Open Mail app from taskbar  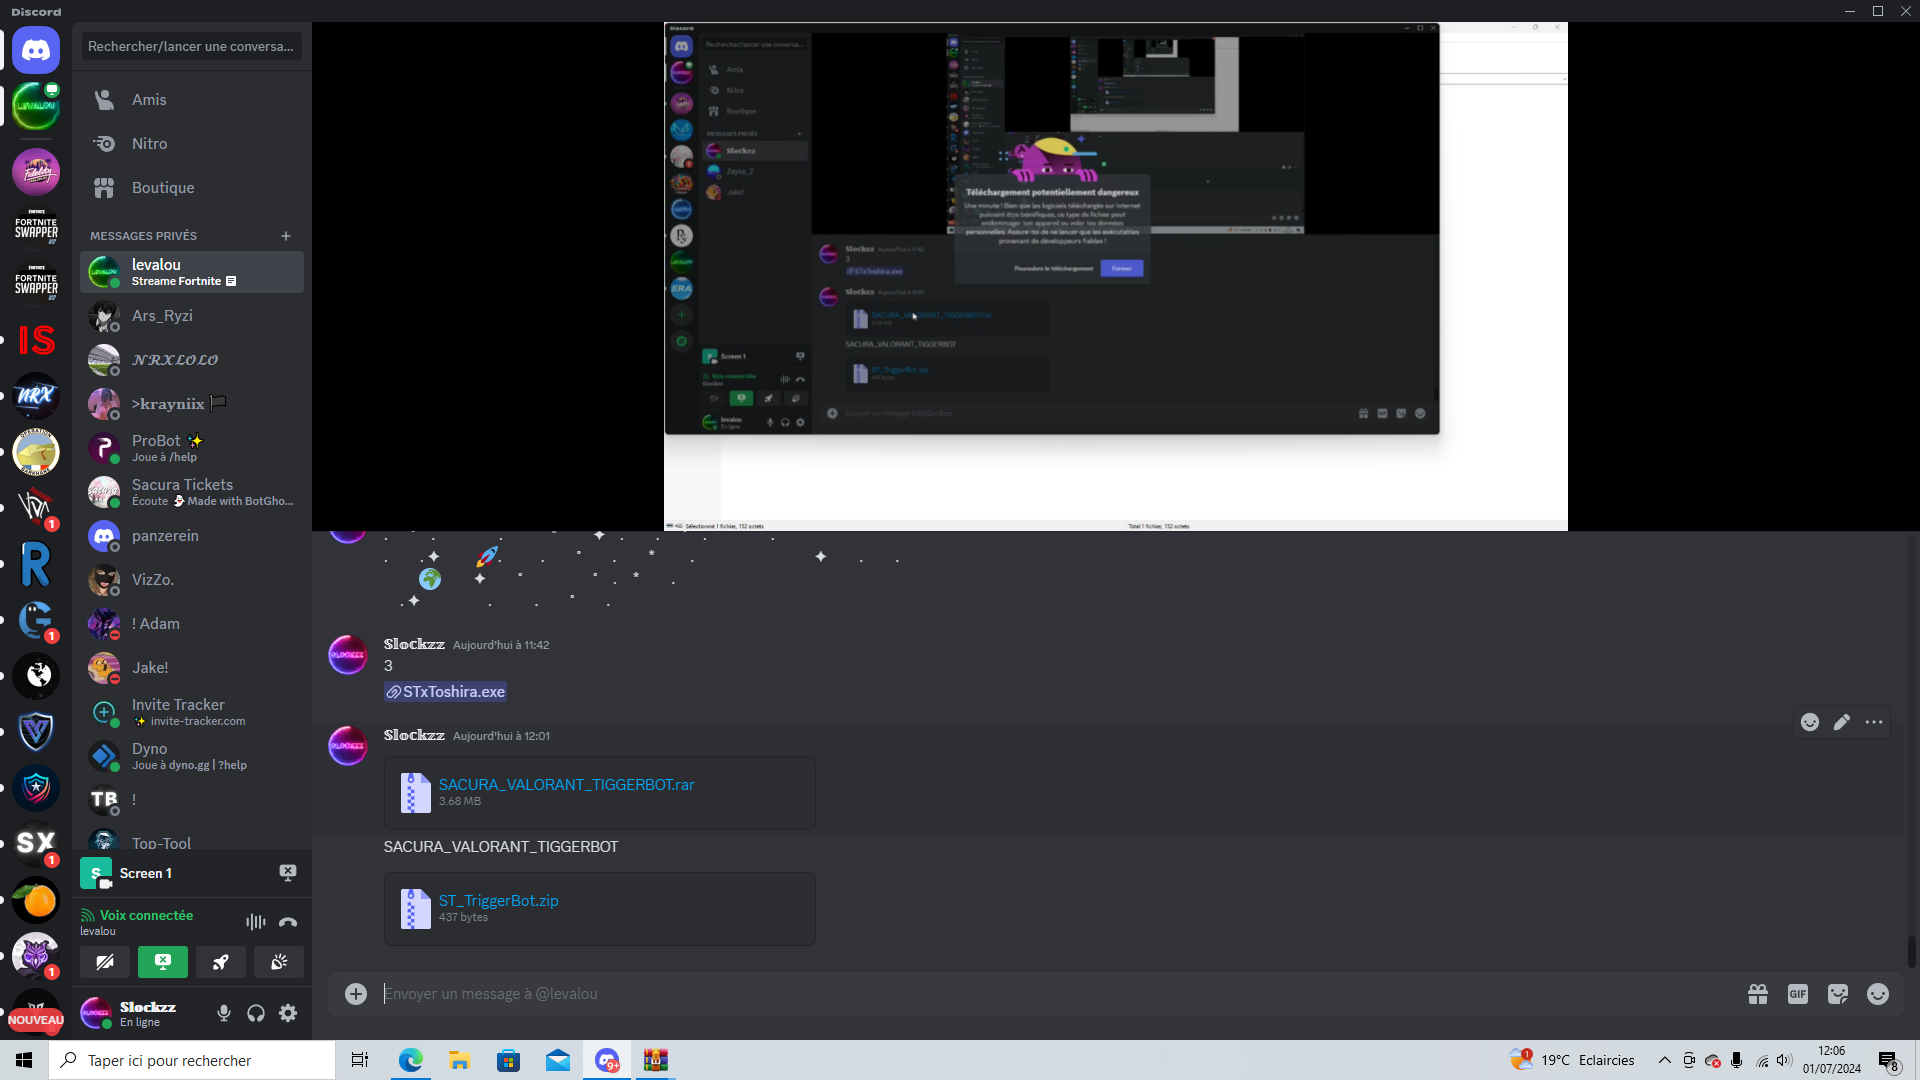pos(557,1060)
